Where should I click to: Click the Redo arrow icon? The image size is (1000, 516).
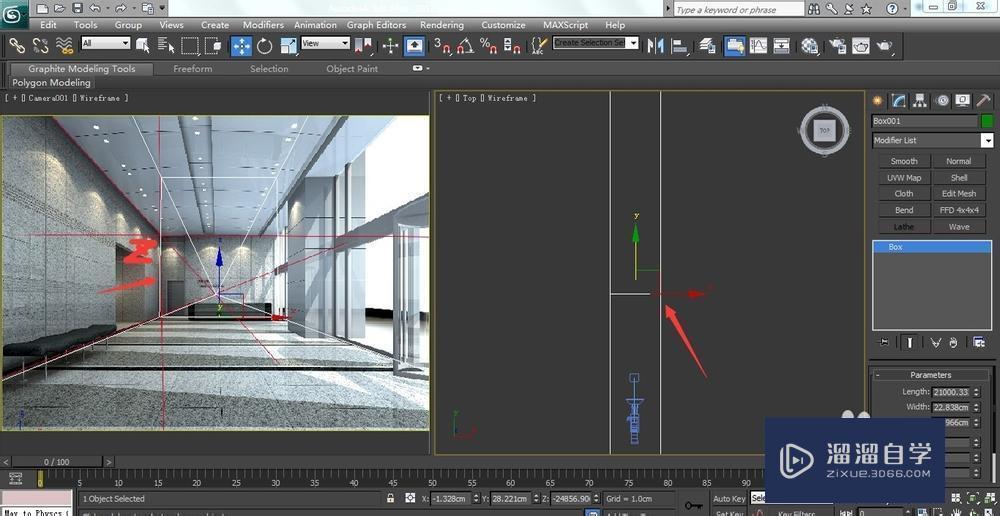click(x=121, y=8)
